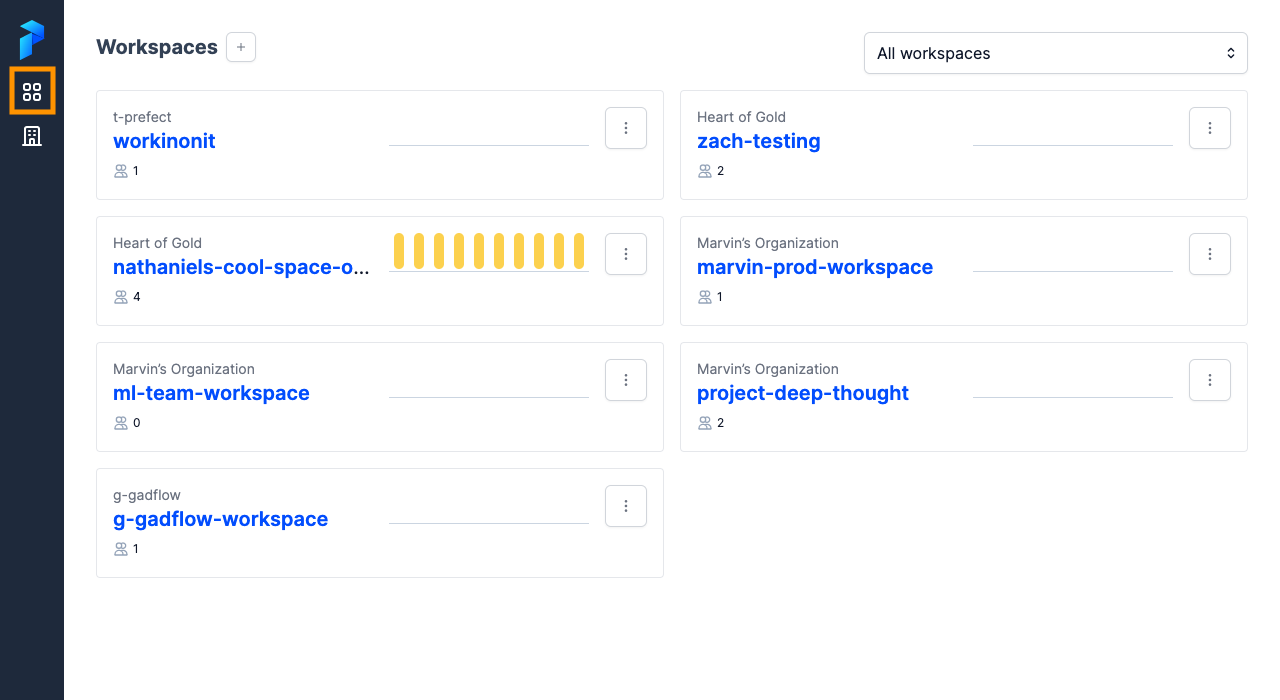The height and width of the screenshot is (700, 1280).
Task: Open the Organizations building icon in sidebar
Action: point(32,136)
